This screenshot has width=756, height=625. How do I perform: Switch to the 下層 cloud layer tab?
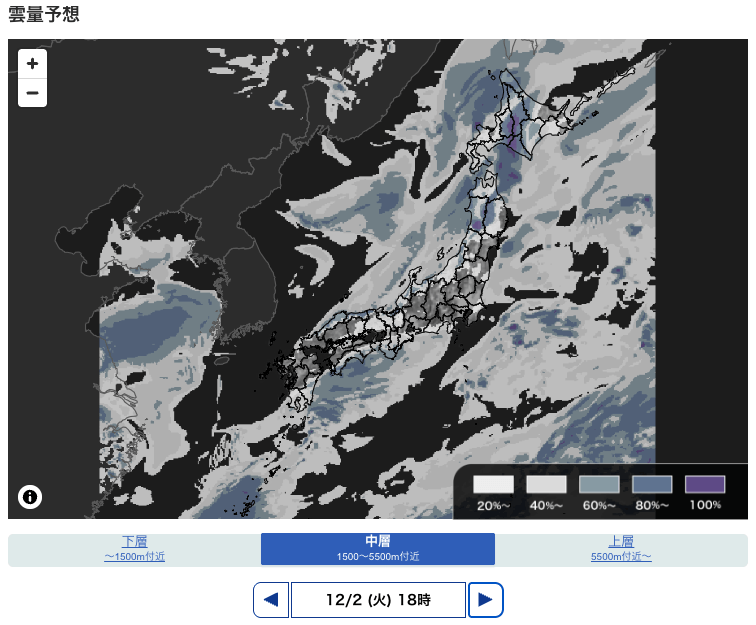click(x=134, y=542)
